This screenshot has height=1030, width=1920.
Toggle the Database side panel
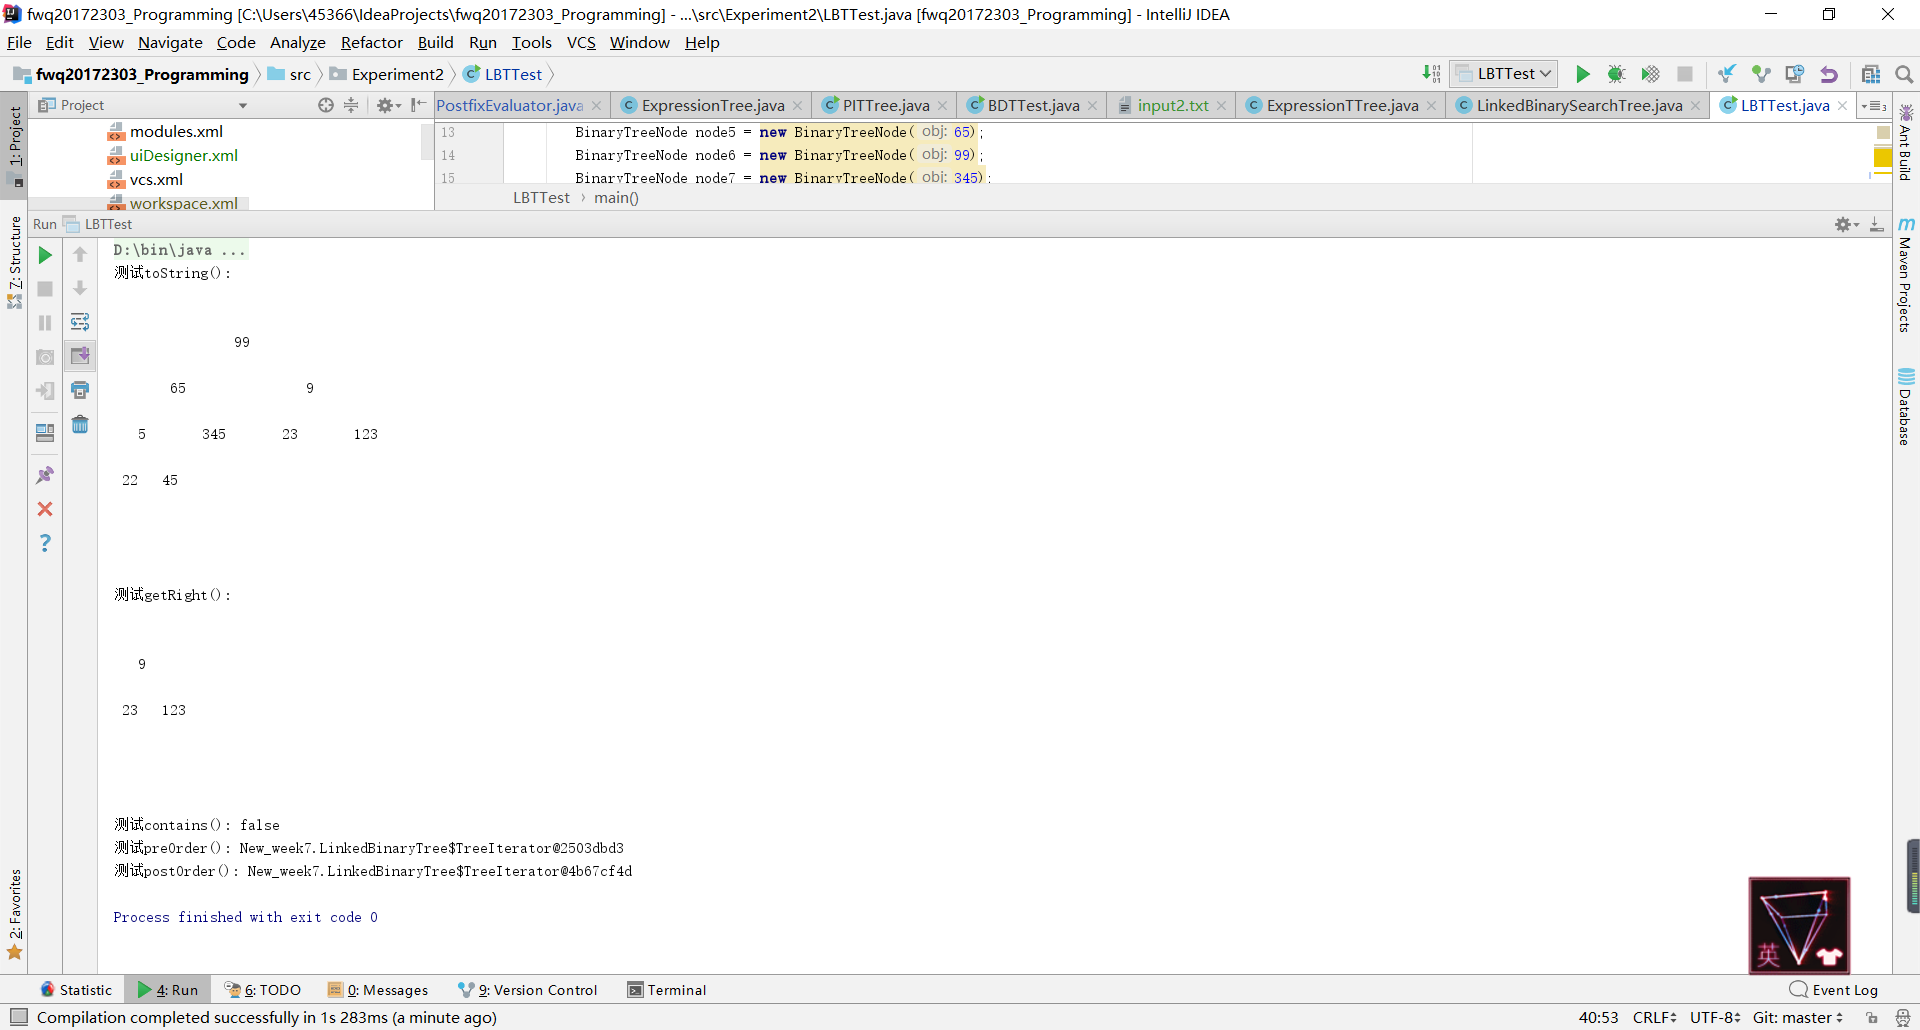(x=1906, y=407)
